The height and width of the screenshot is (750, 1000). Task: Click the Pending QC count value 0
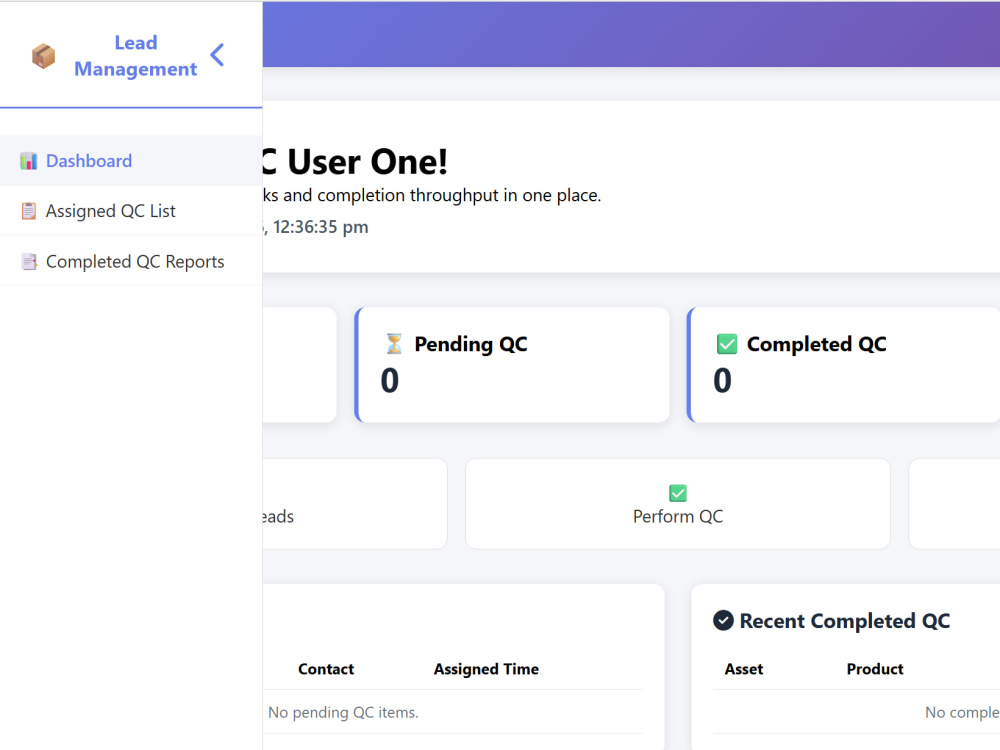(x=390, y=381)
